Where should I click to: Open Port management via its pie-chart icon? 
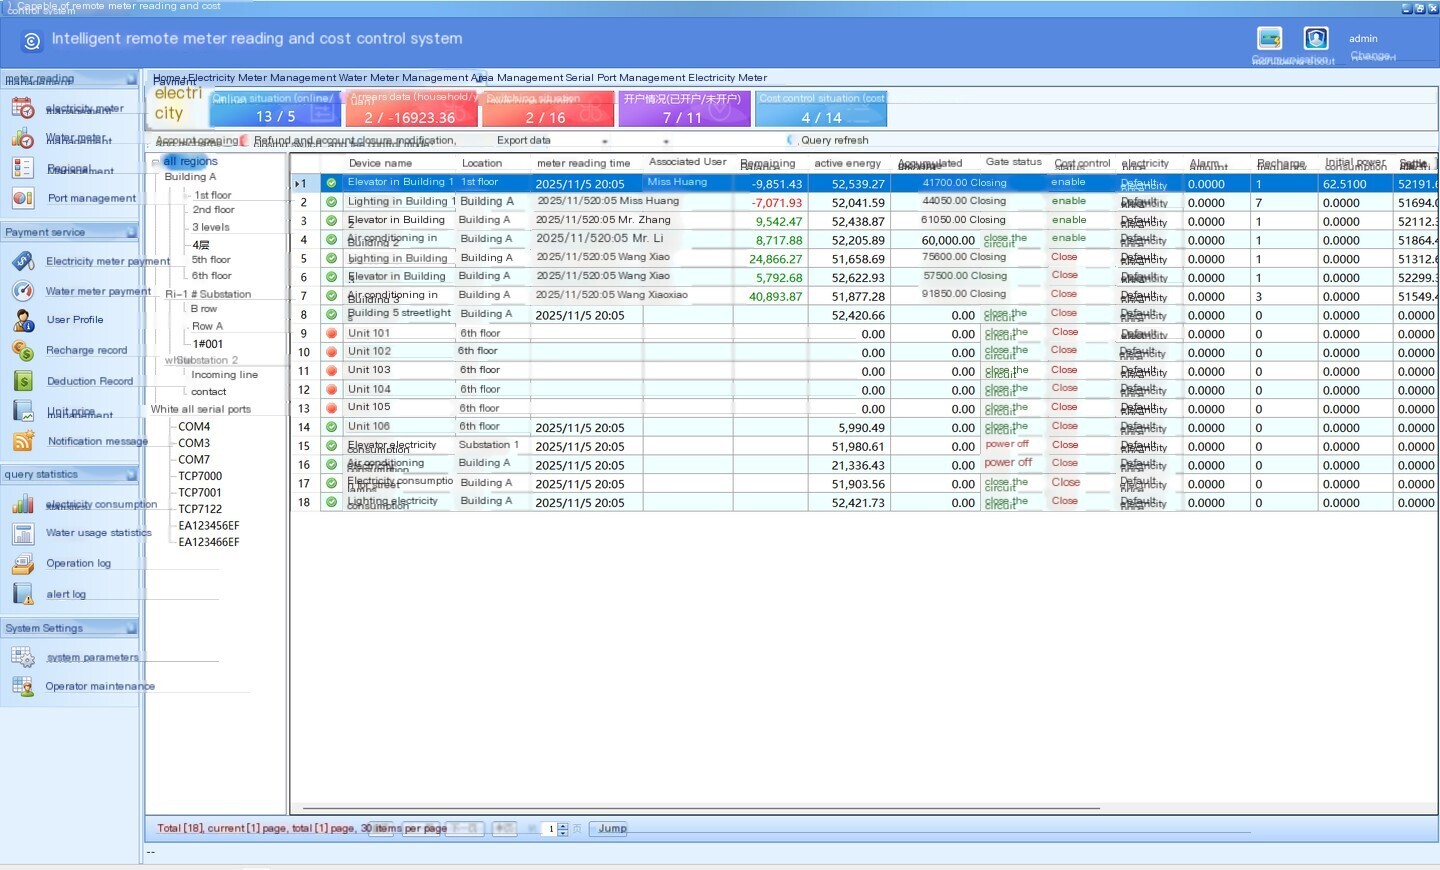pyautogui.click(x=22, y=198)
